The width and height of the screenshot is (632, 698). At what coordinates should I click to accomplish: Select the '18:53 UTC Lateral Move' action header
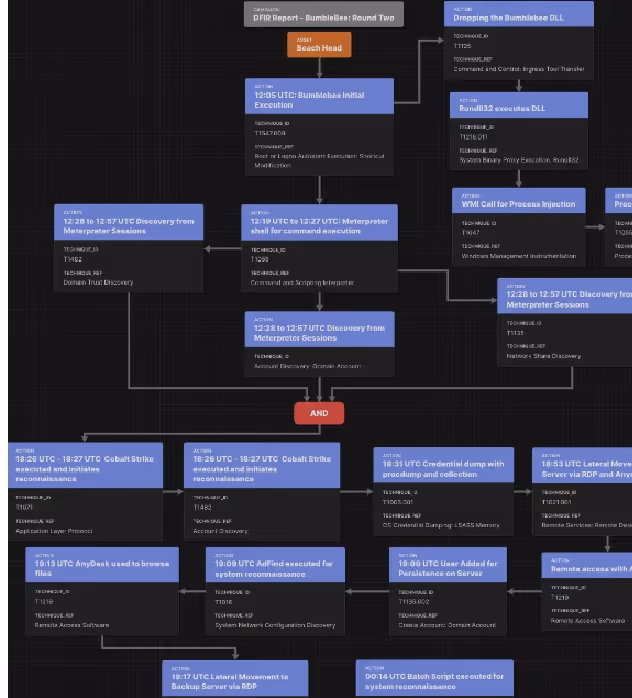[582, 466]
